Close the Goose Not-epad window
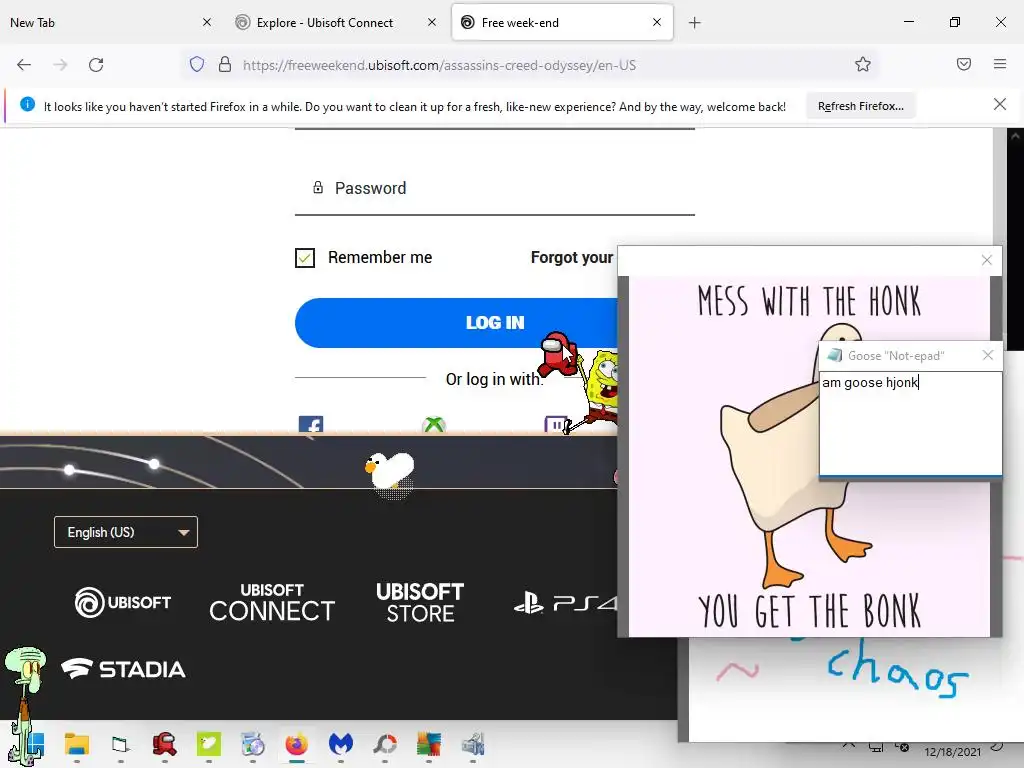 [987, 355]
